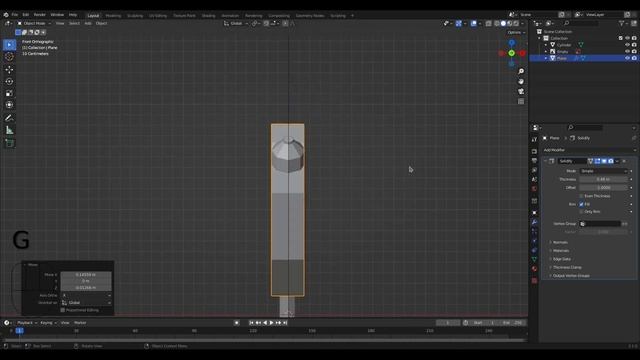Expand the Materials subpanel
The height and width of the screenshot is (360, 640).
[x=560, y=251]
